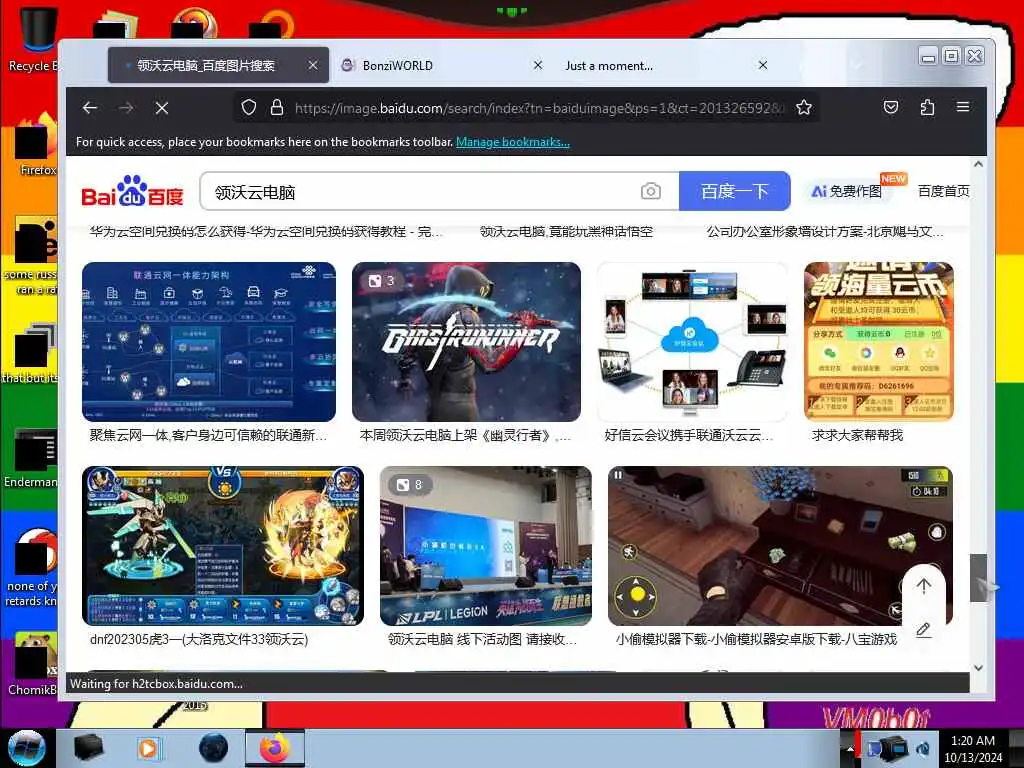Open the extensions puzzle icon
1024x768 pixels.
[x=927, y=107]
